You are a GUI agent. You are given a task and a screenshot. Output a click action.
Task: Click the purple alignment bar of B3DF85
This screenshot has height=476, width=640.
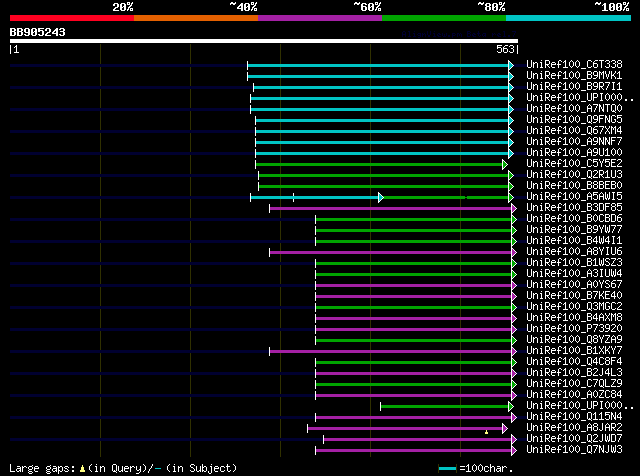[391, 209]
